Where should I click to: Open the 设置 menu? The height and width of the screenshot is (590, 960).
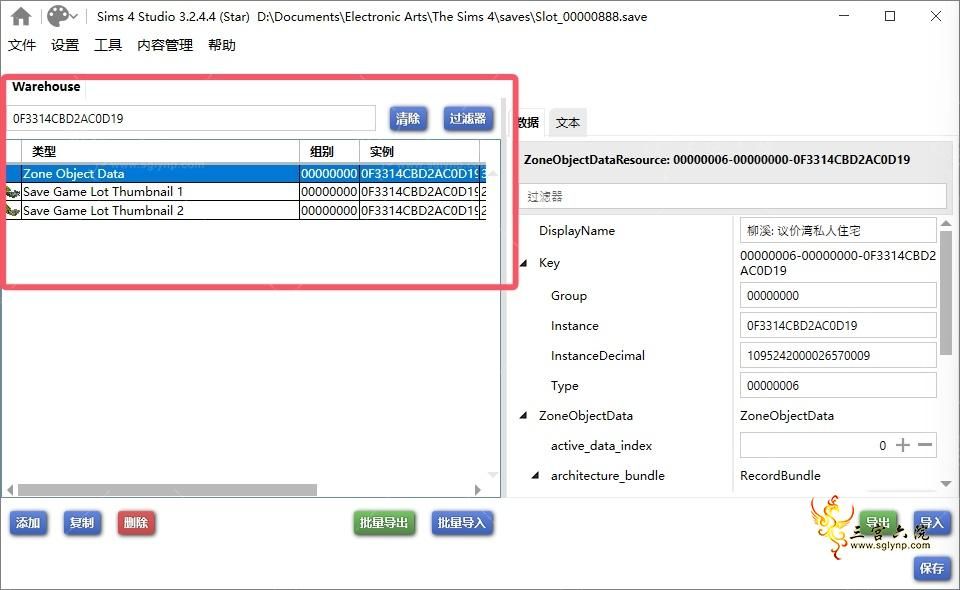65,45
